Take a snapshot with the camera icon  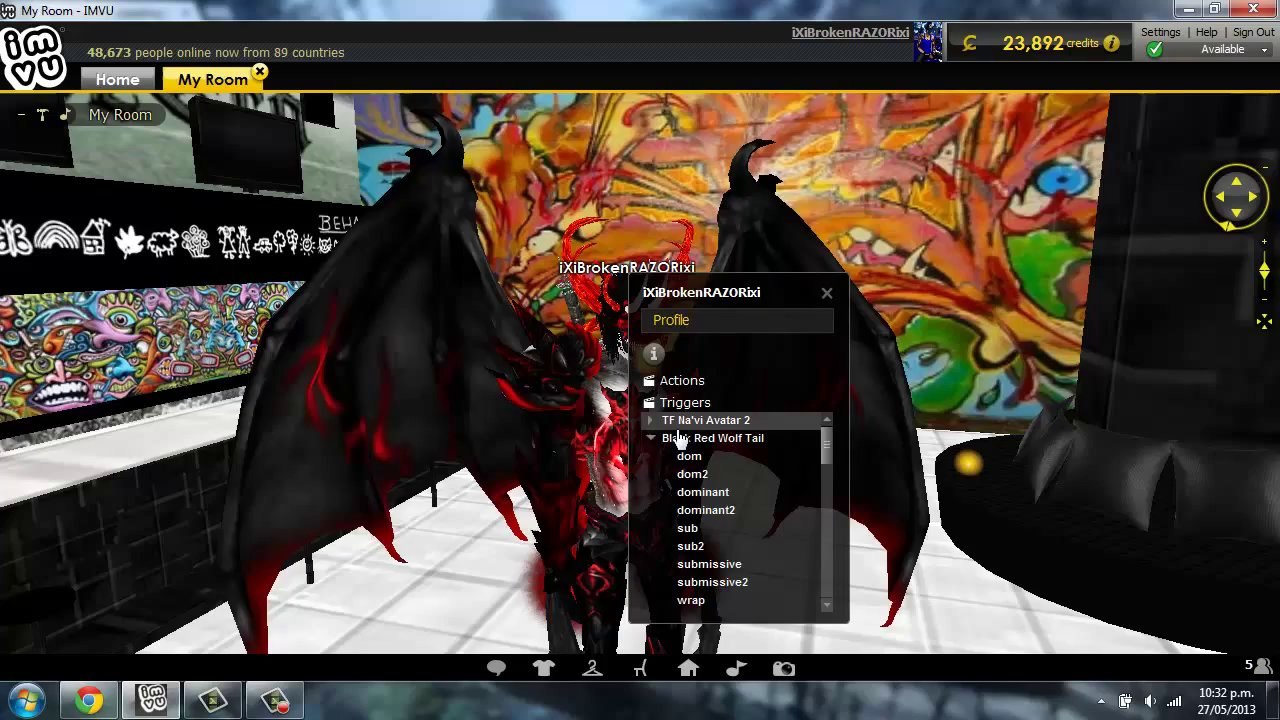(784, 668)
